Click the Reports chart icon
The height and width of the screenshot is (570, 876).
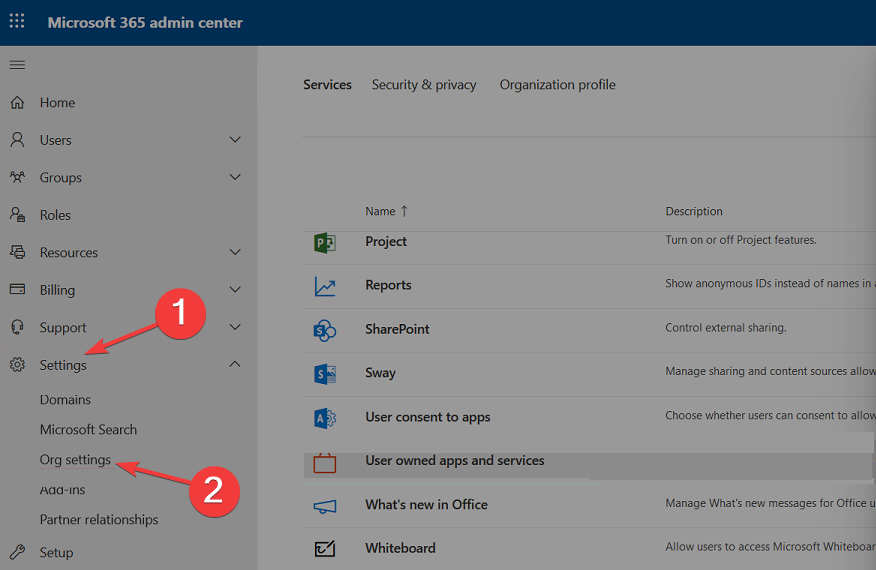pyautogui.click(x=325, y=286)
